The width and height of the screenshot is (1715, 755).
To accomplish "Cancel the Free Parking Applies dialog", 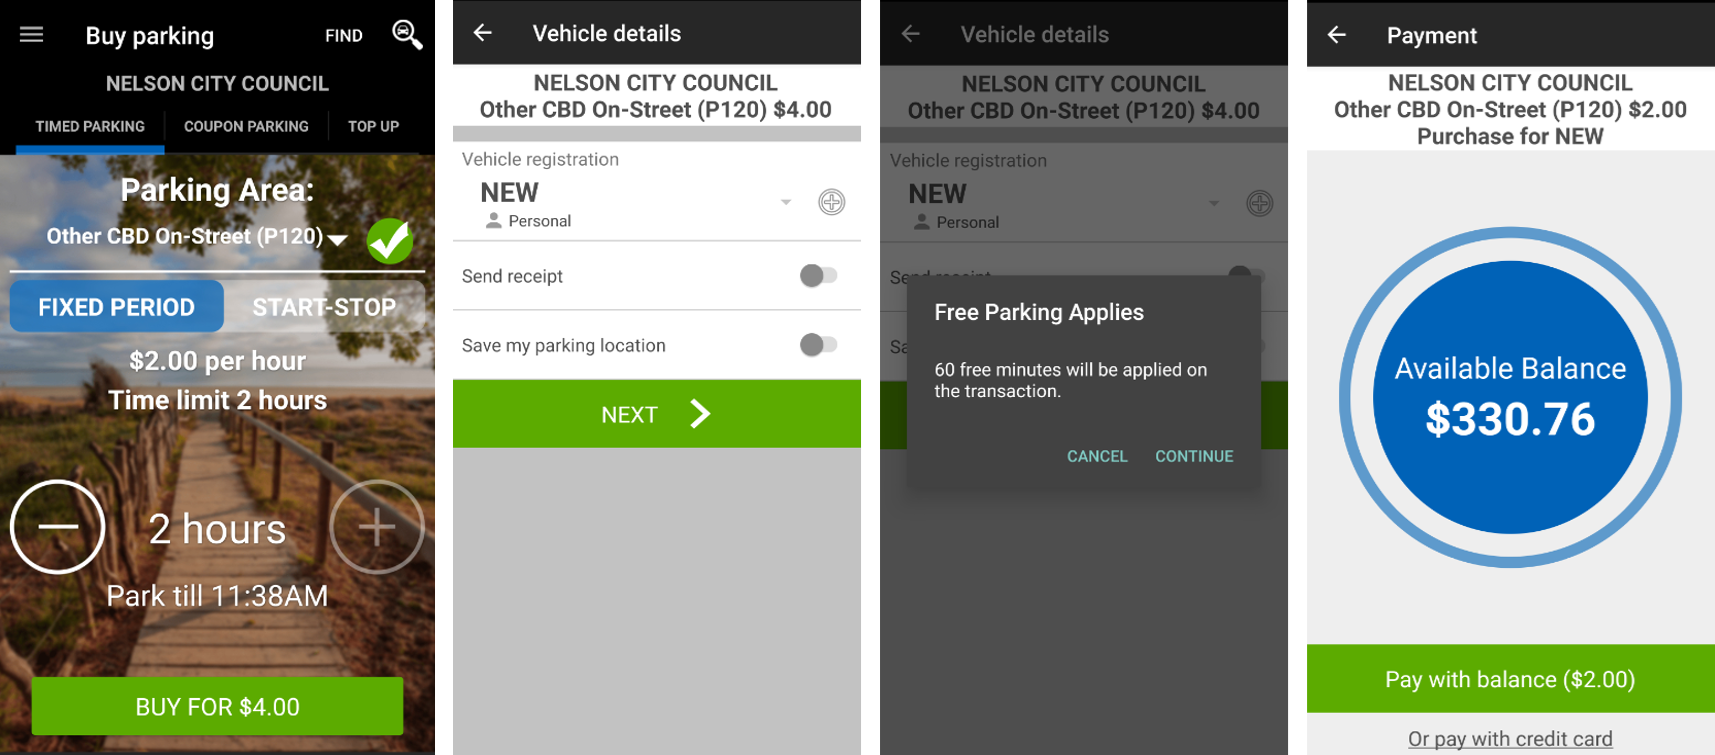I will coord(1097,456).
